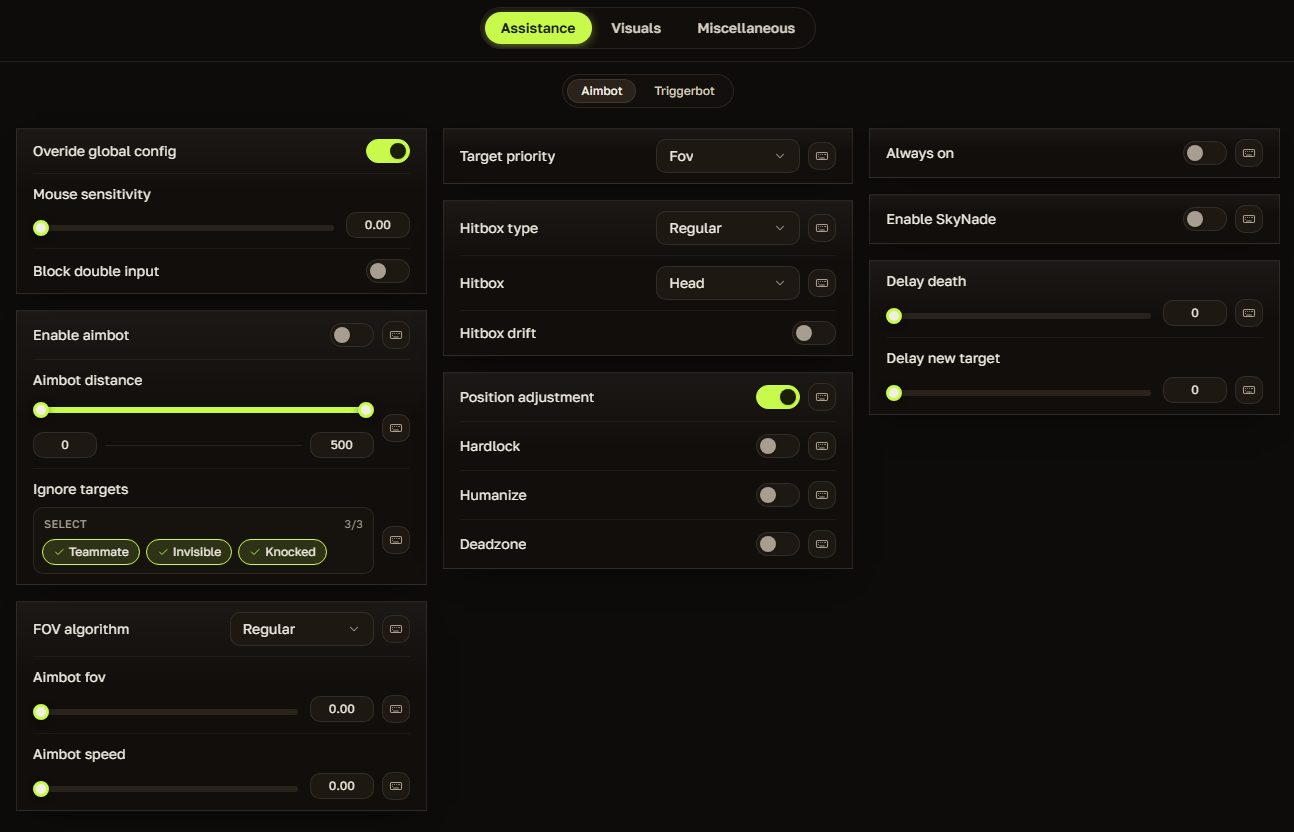Click the keybind icon for Hitbox type
The image size is (1294, 832).
(822, 228)
